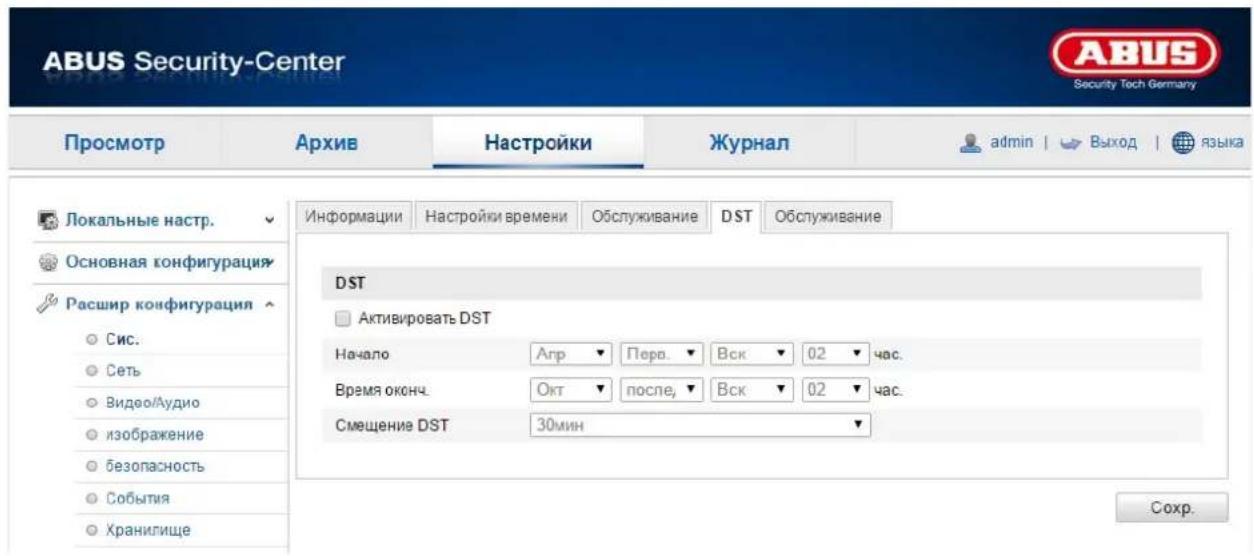Select Сис. in the sidebar

(x=121, y=339)
